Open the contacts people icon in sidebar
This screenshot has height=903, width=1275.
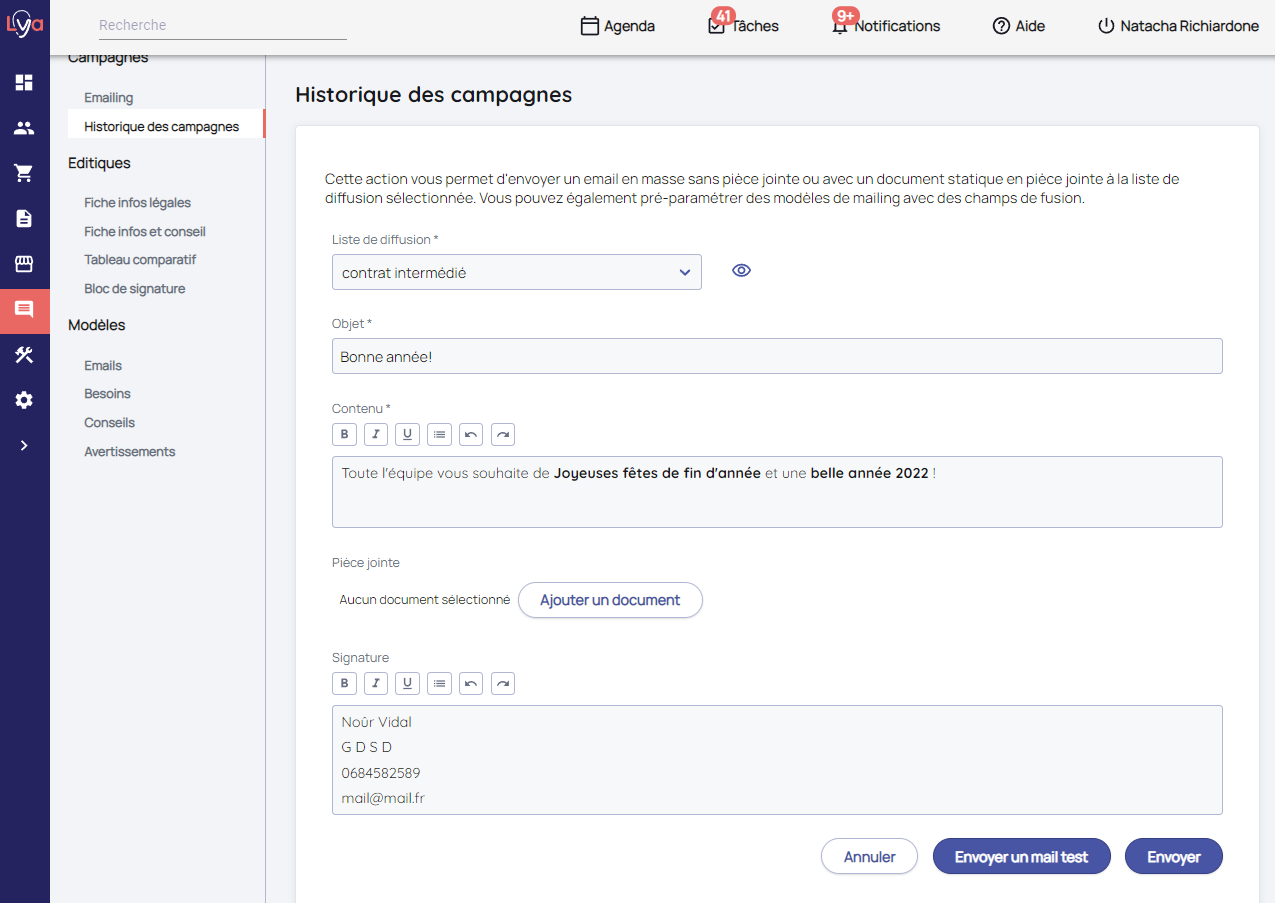24,128
